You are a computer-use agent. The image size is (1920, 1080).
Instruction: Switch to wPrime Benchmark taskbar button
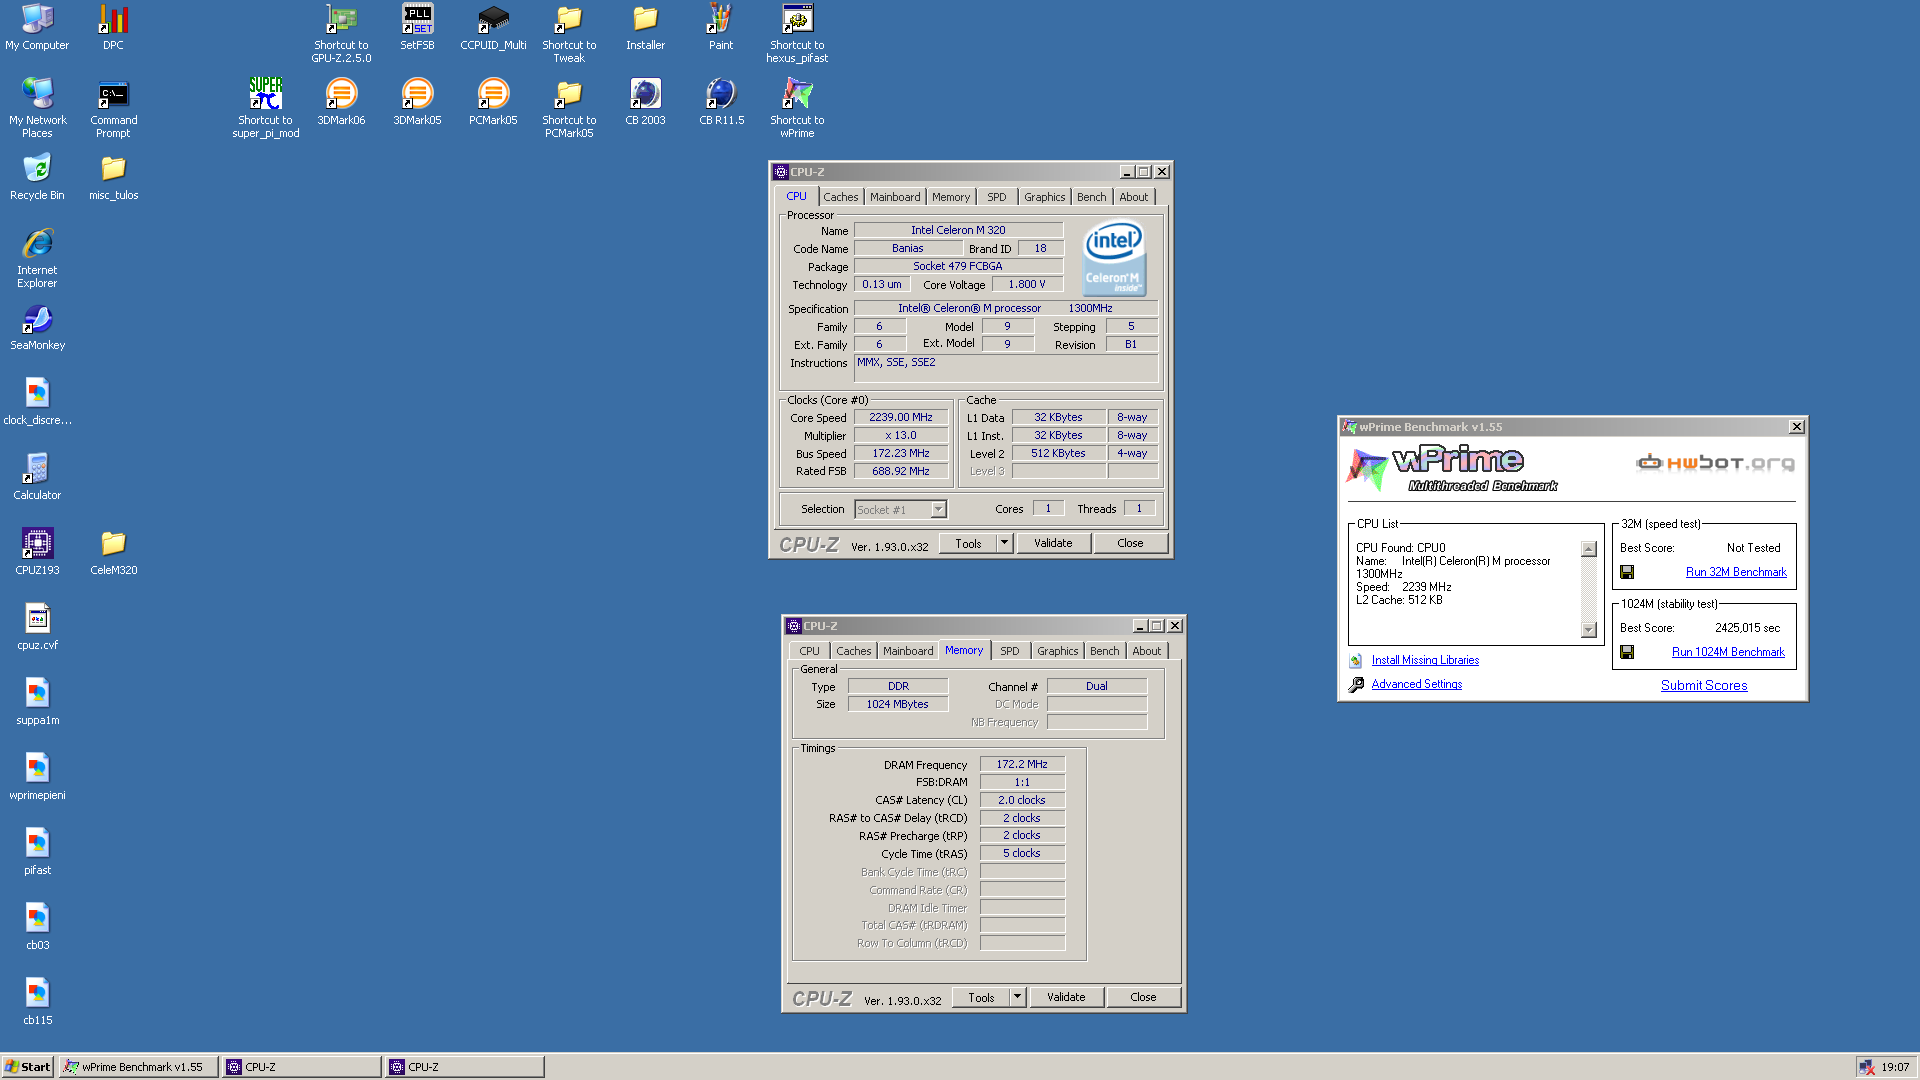138,1067
